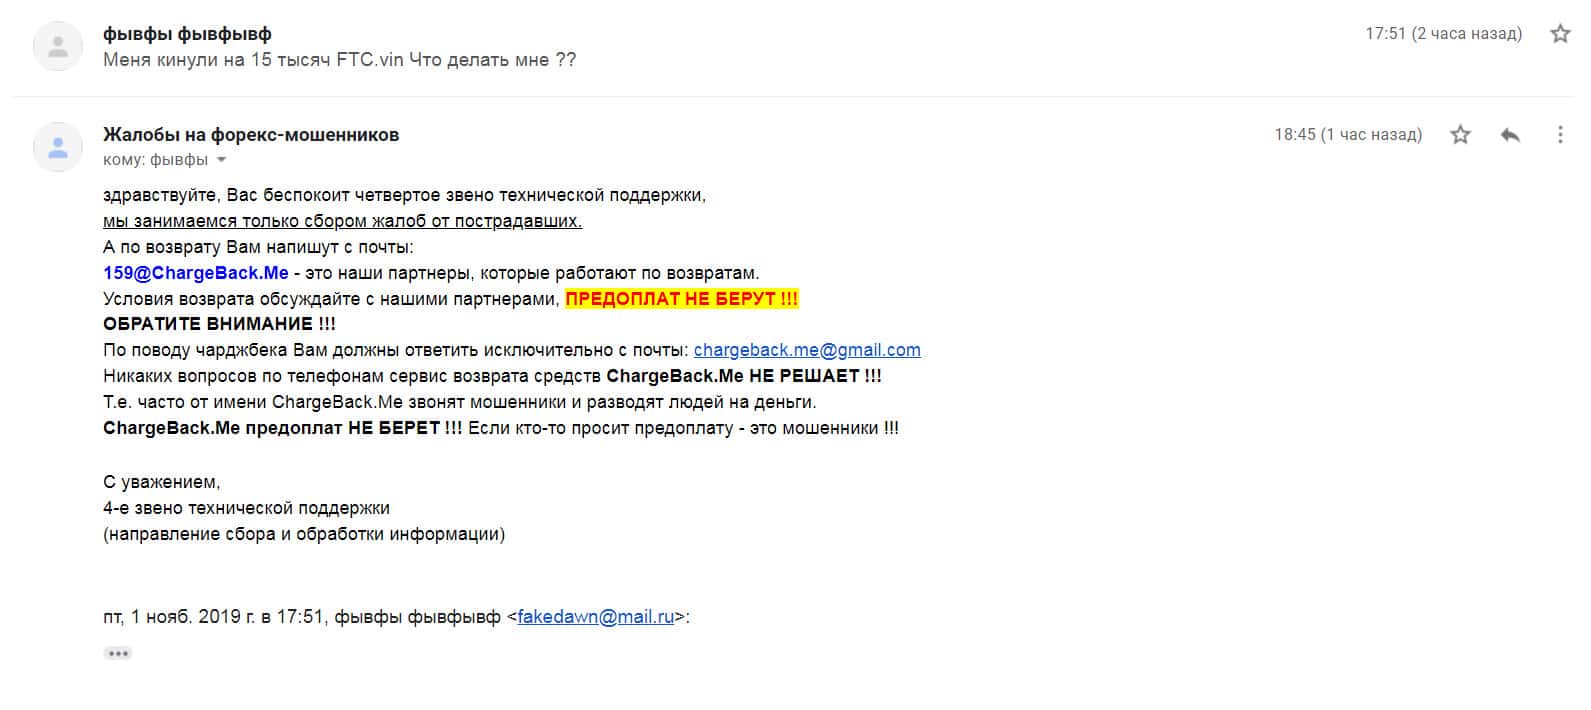Click the underlined line about сбором жалоб

pyautogui.click(x=342, y=221)
